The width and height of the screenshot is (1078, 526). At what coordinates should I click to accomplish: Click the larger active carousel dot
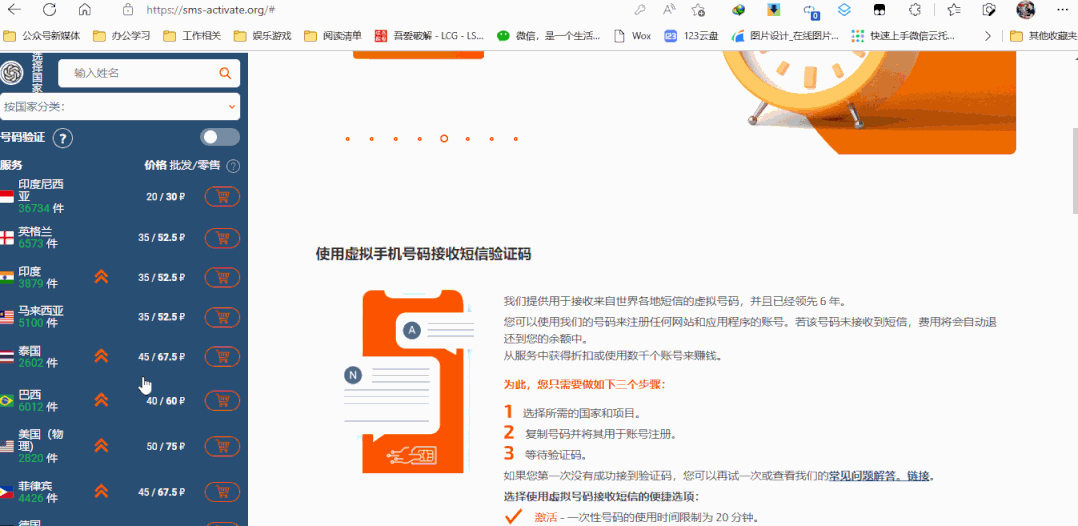tap(443, 139)
